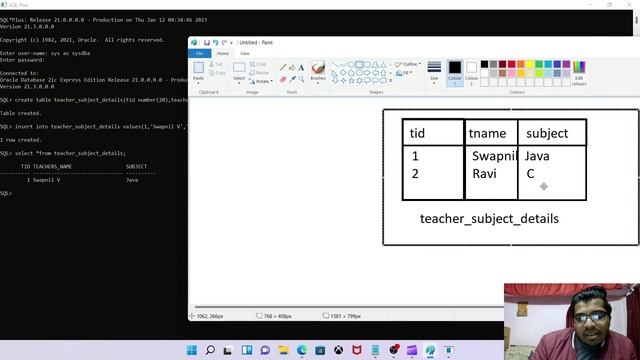Open the shape Fill dropdown

click(404, 73)
